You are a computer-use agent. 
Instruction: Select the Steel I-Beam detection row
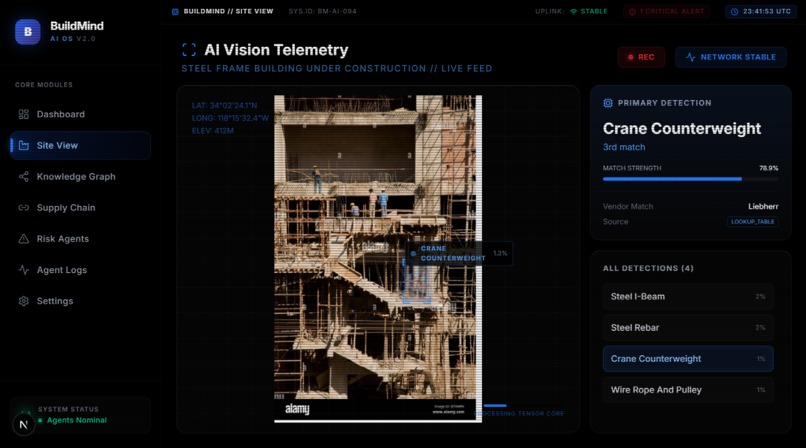[x=688, y=296]
